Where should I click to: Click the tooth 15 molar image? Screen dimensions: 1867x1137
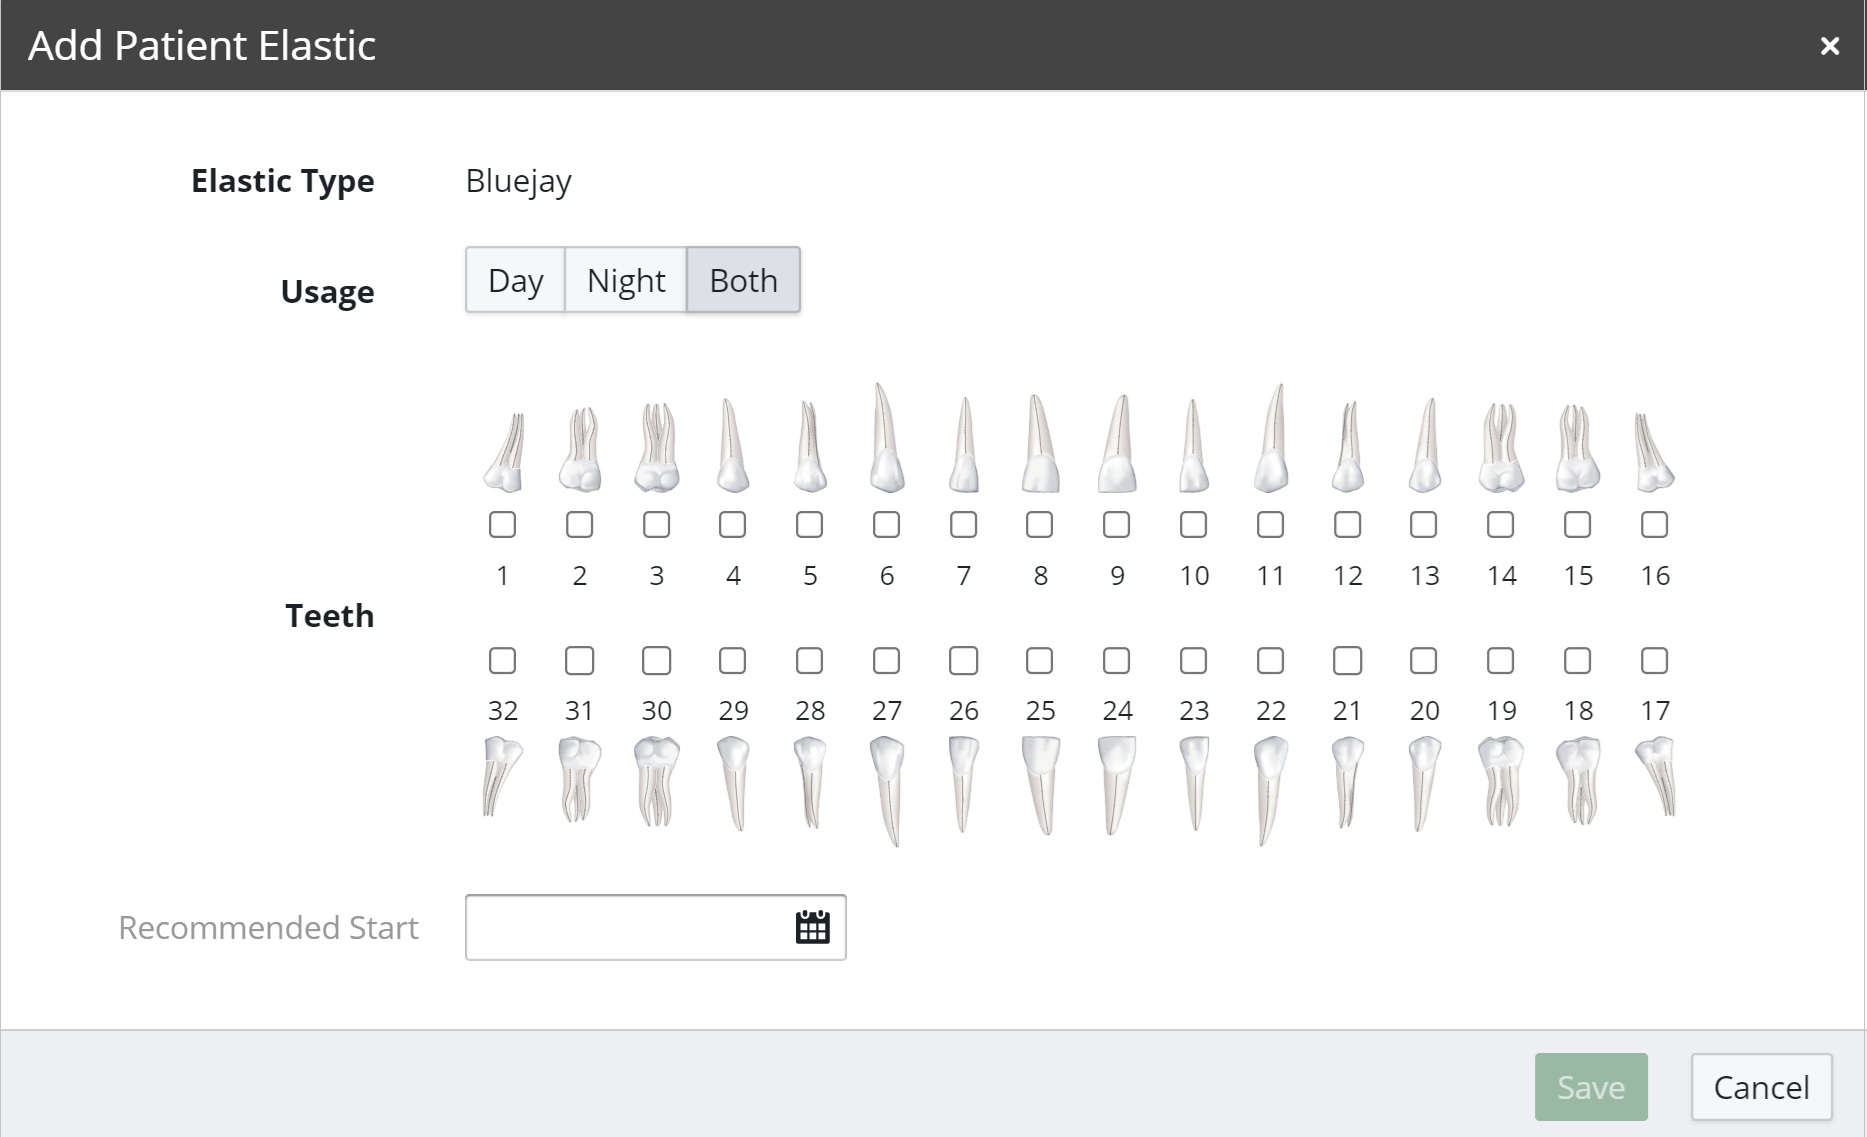click(1578, 448)
